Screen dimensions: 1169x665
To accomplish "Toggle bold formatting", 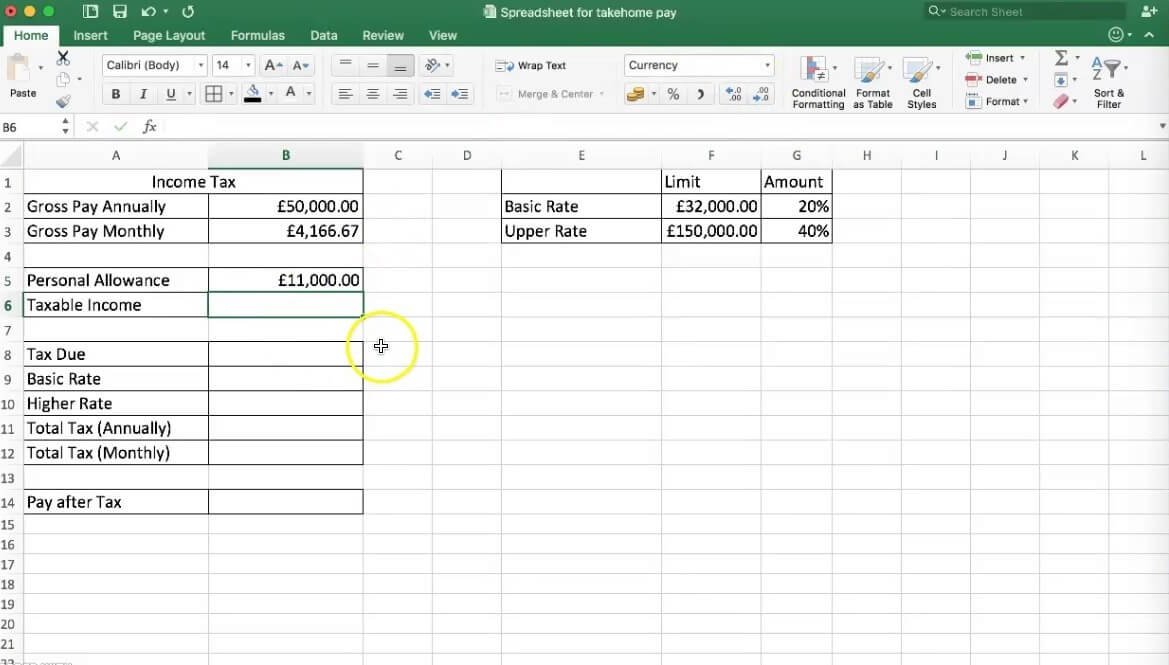I will [x=116, y=94].
